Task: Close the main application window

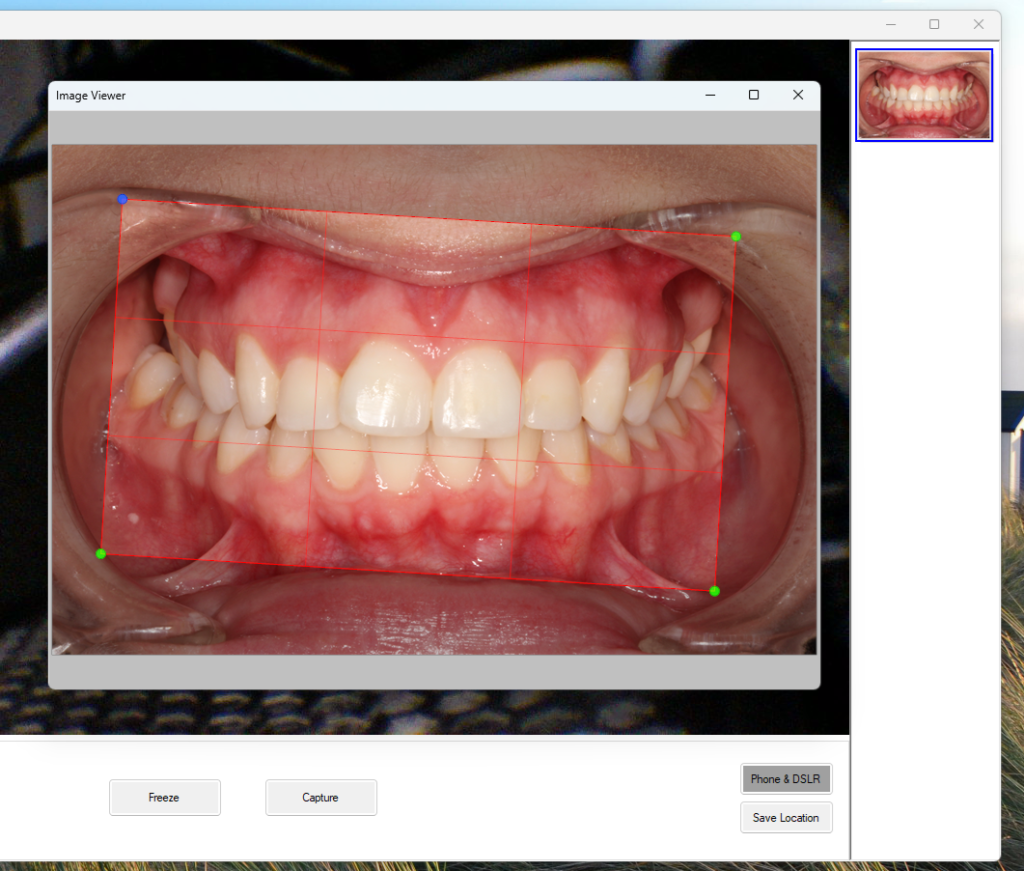Action: point(978,24)
